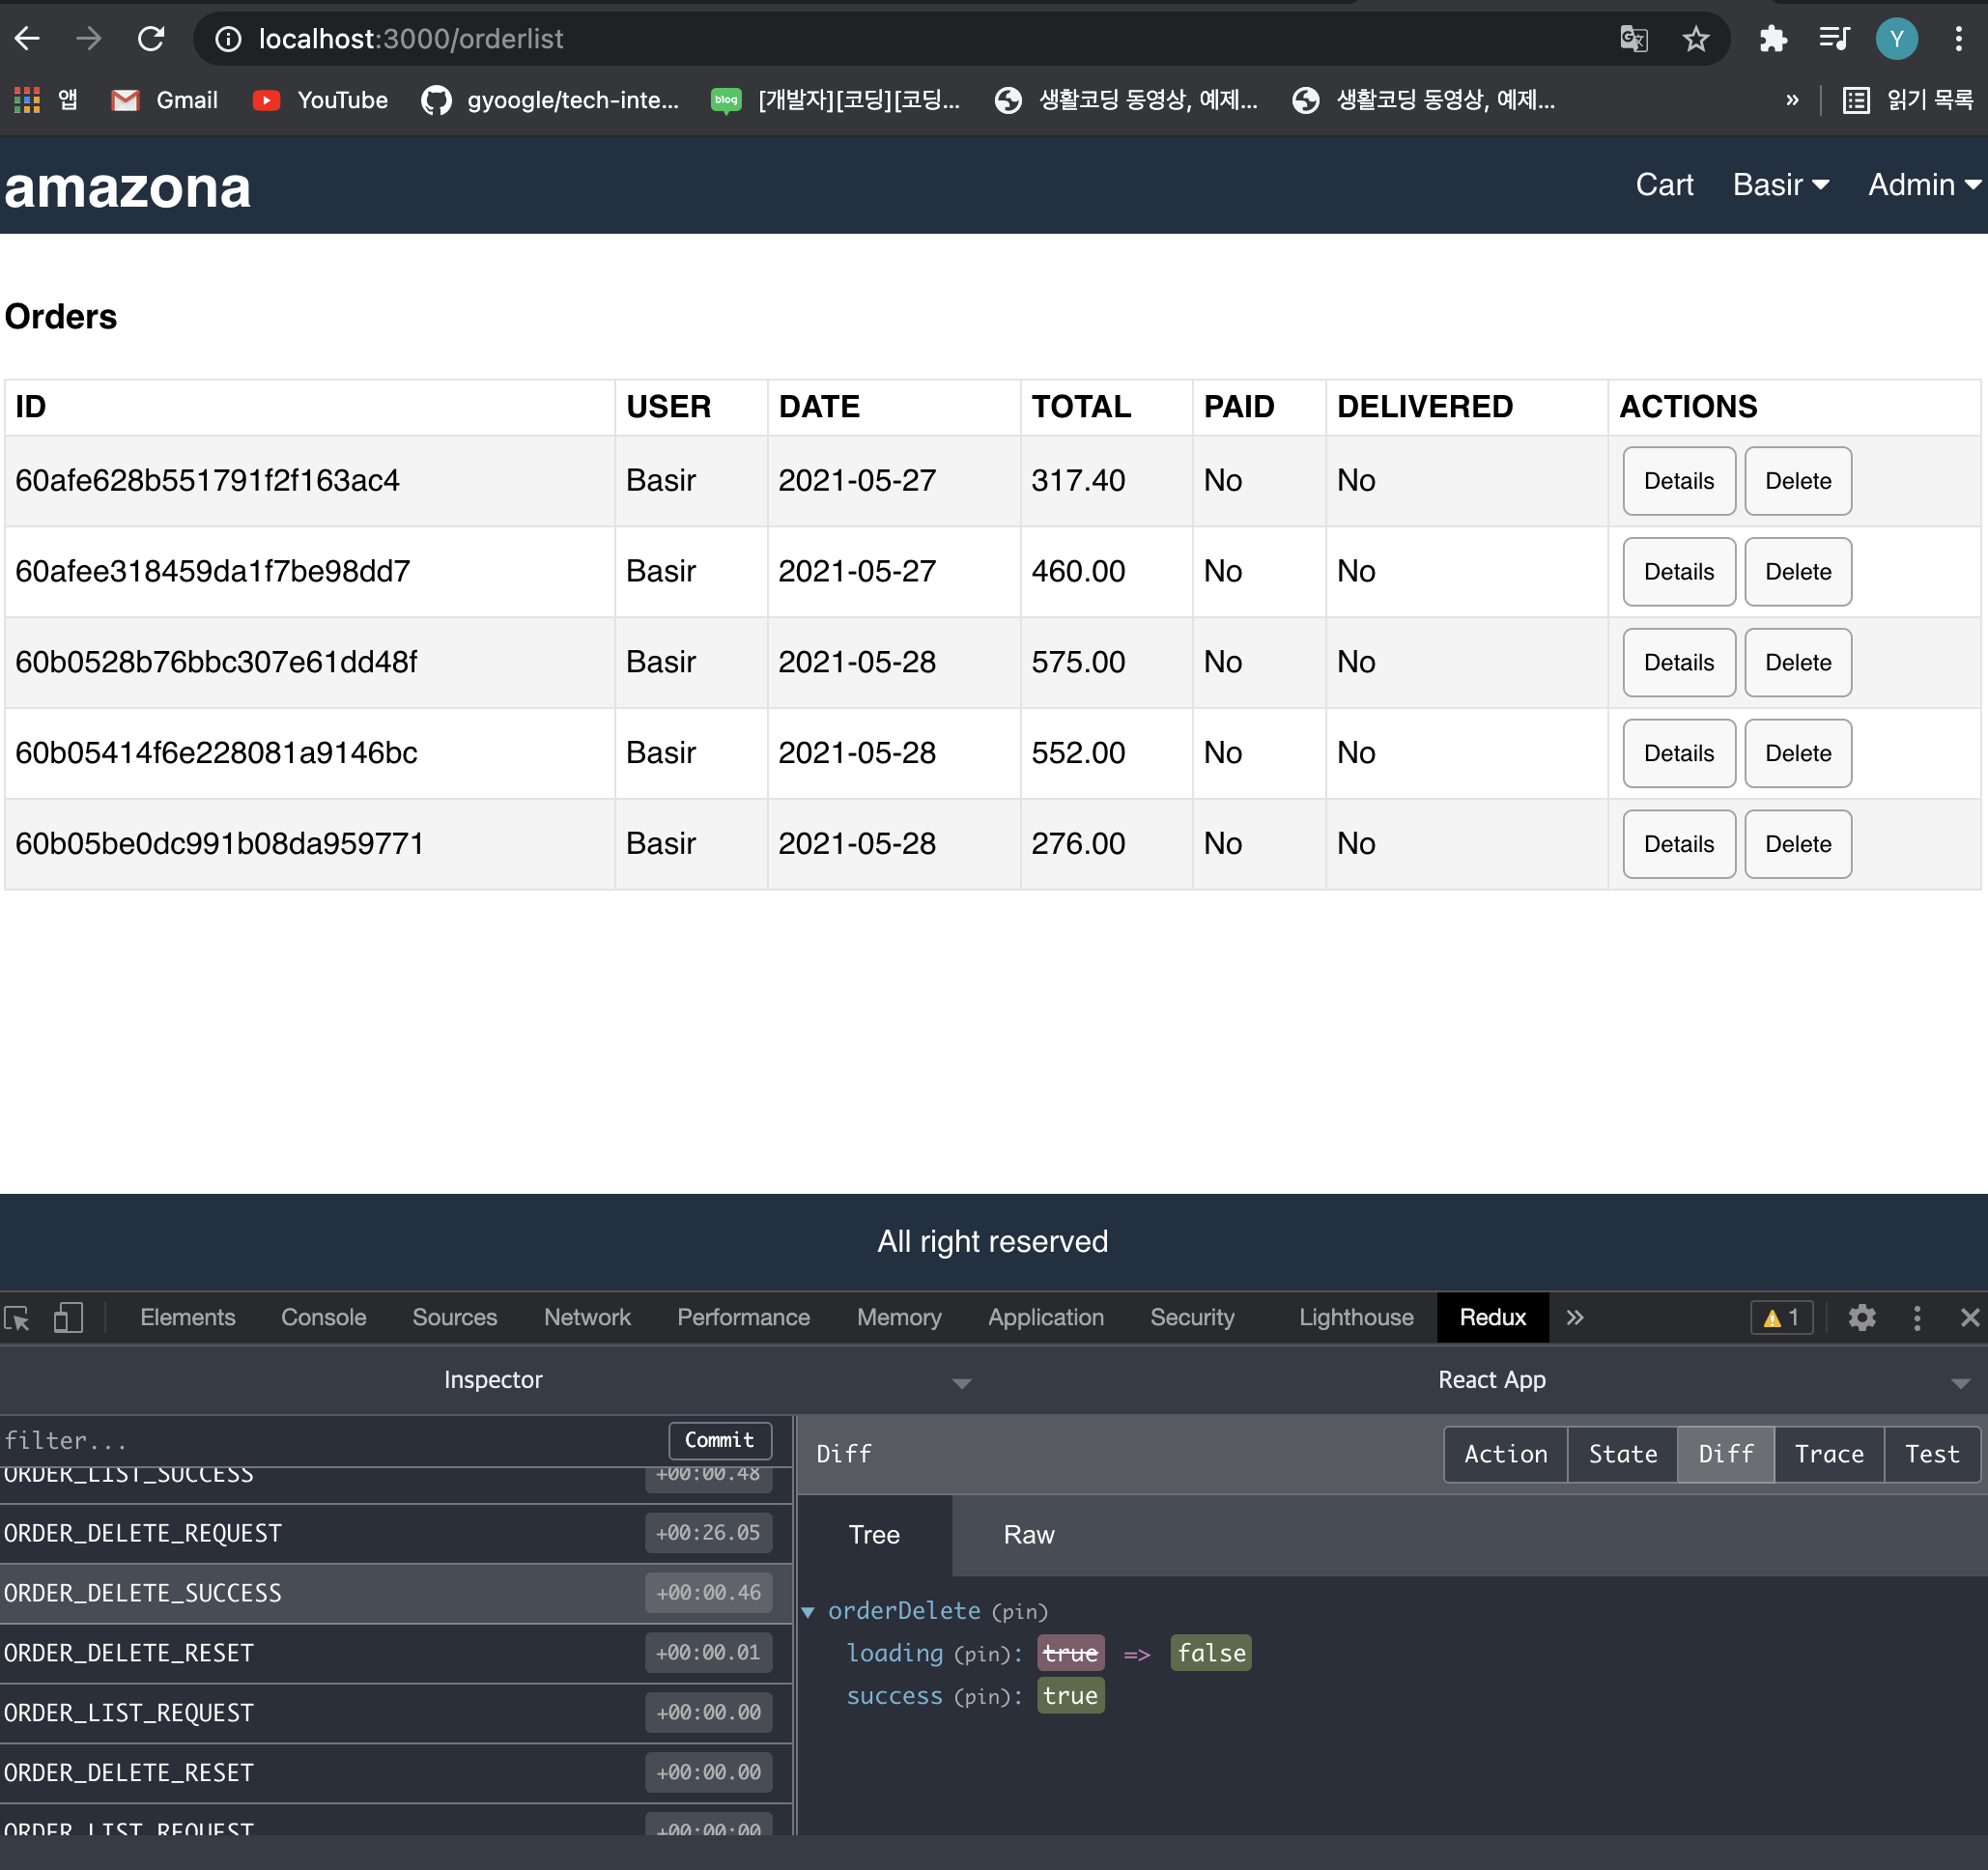The height and width of the screenshot is (1870, 1988).
Task: Switch to the Console tab
Action: coord(323,1317)
